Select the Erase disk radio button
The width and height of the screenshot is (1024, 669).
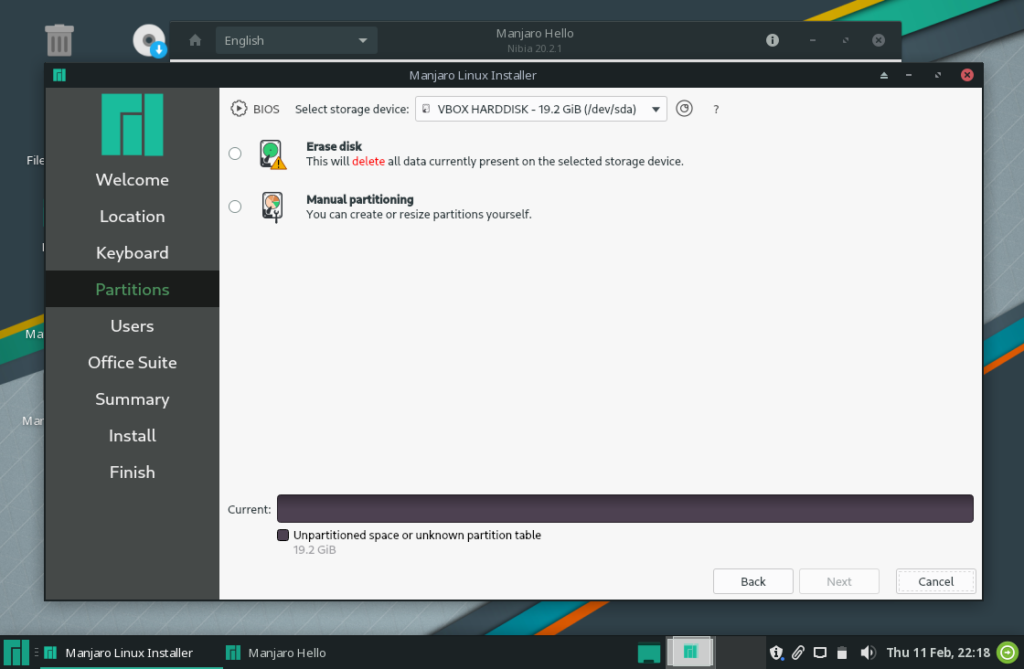click(235, 154)
